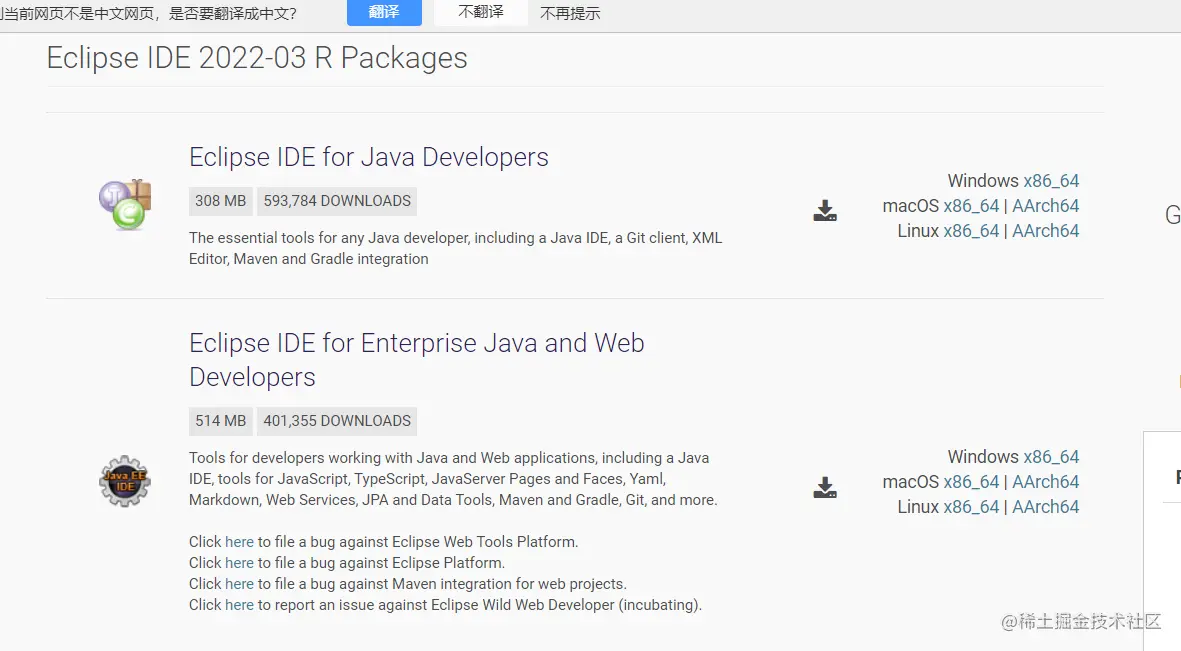
Task: Download macOS x86_64 for Enterprise Java package
Action: pos(971,481)
